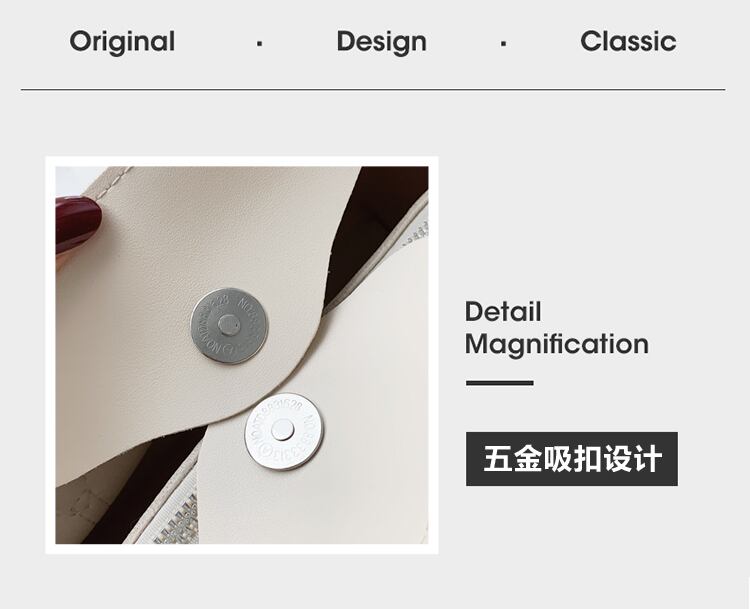This screenshot has height=609, width=750.
Task: Click the zipper strip at photo's right edge
Action: tap(415, 230)
